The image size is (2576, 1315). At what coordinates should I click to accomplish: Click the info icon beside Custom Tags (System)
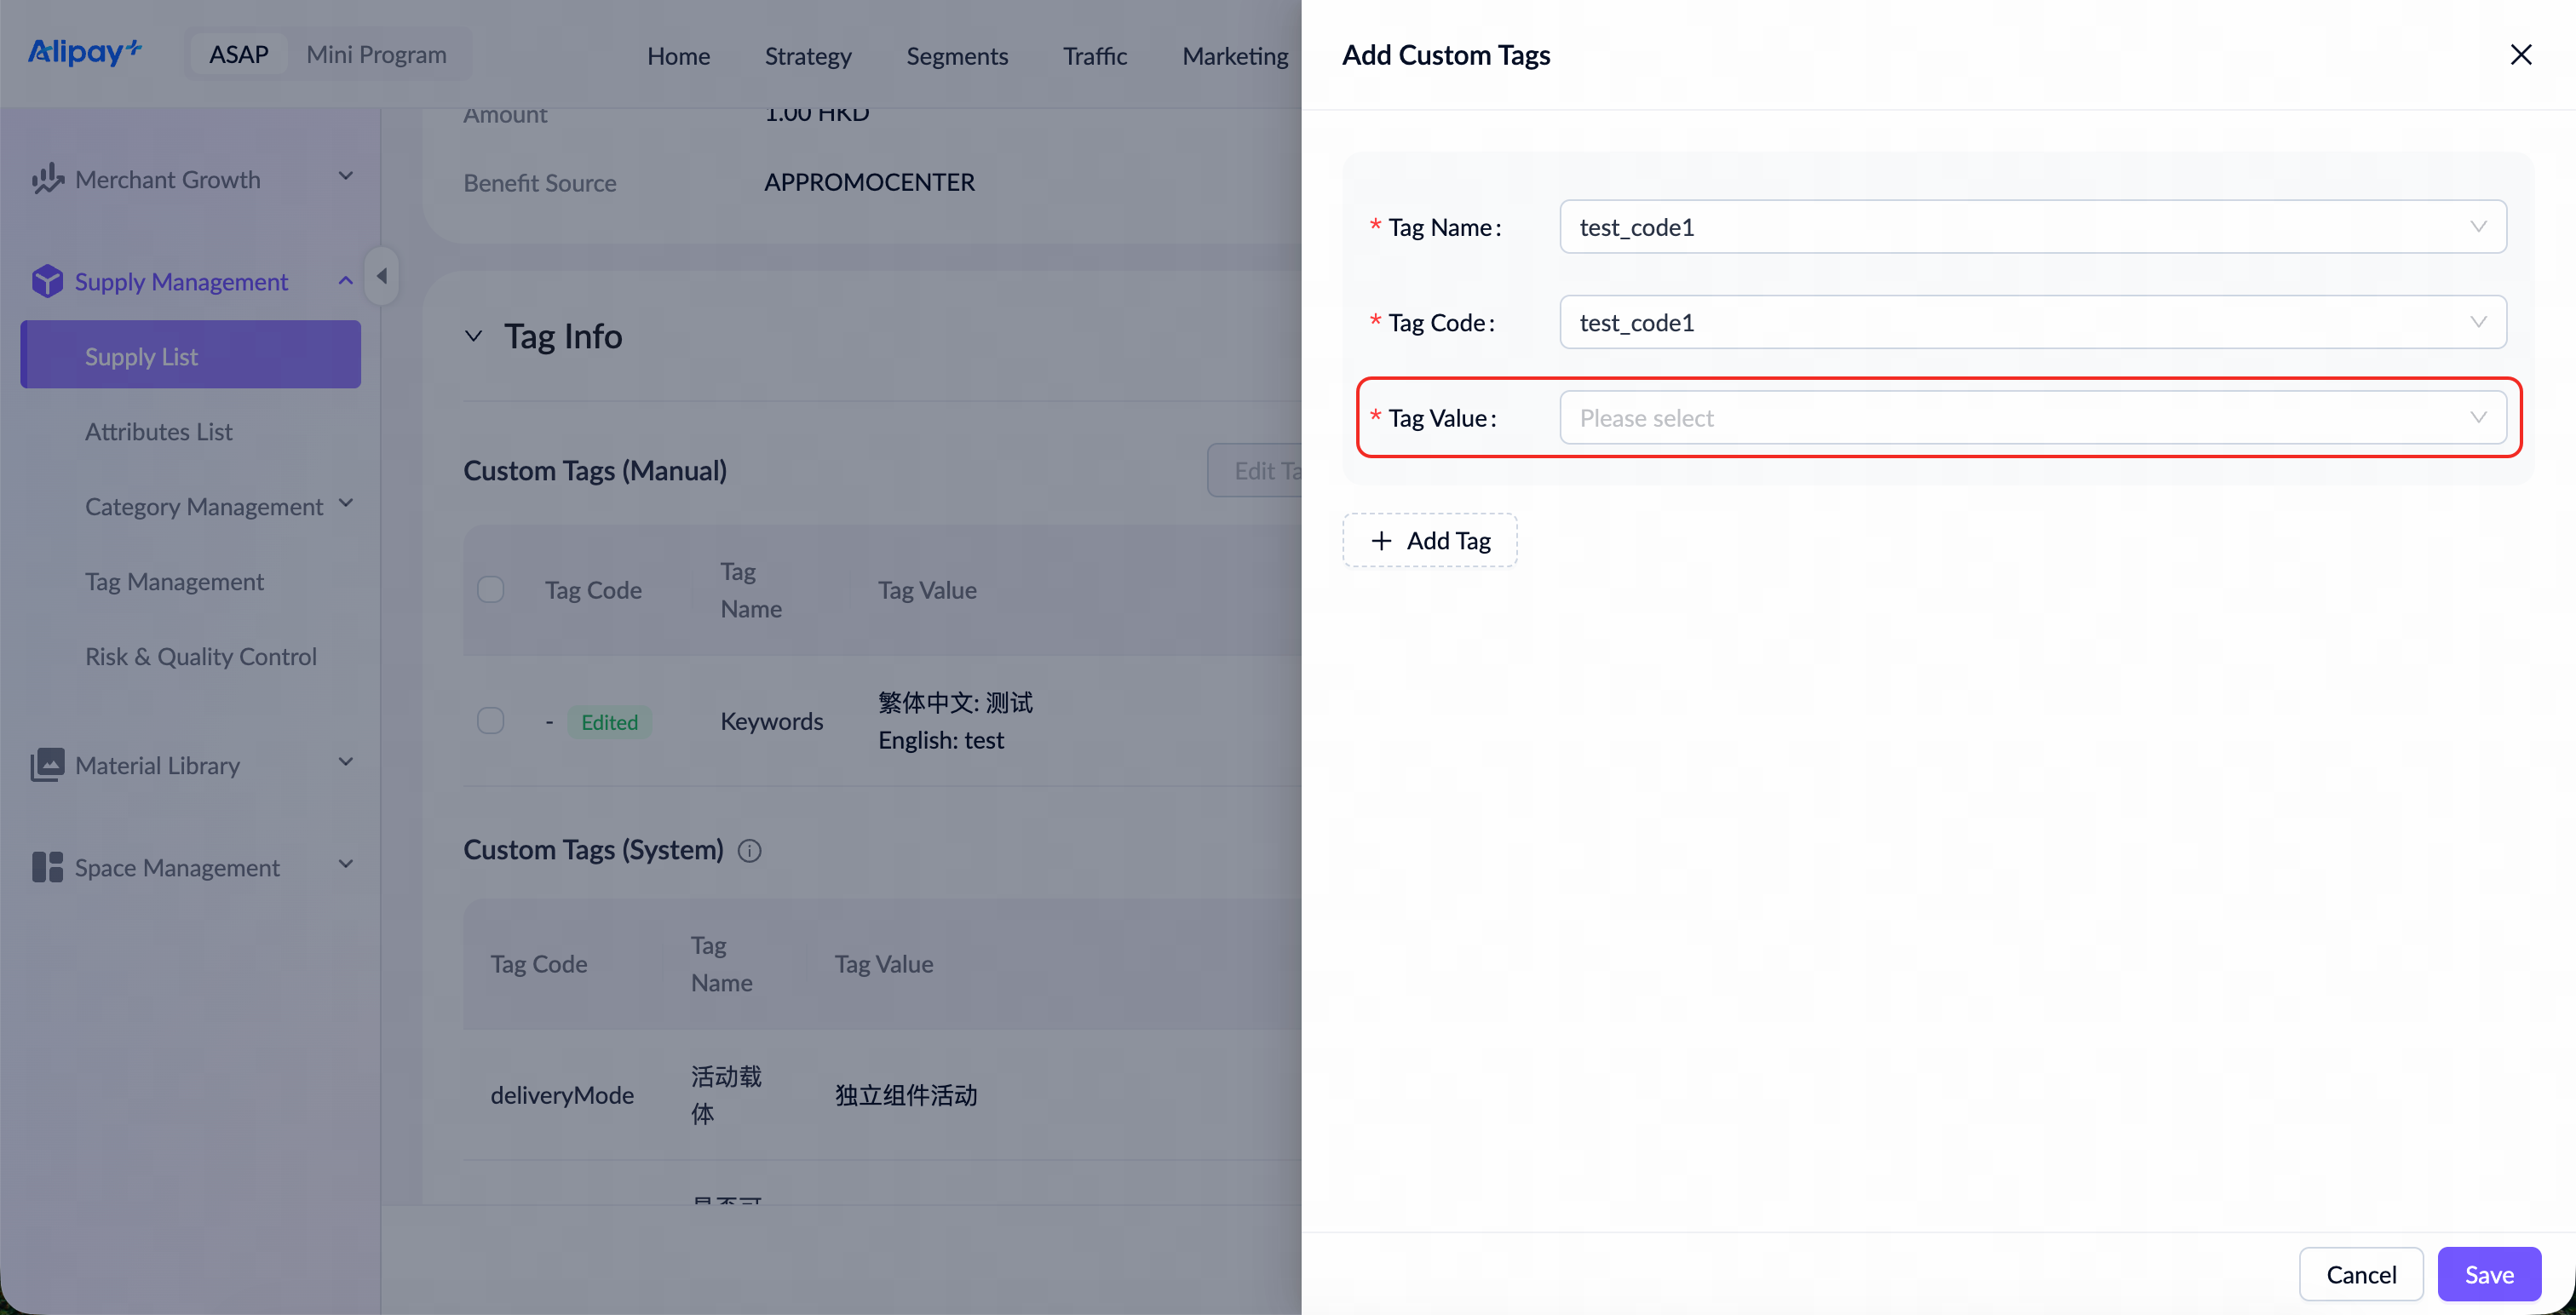pyautogui.click(x=749, y=851)
